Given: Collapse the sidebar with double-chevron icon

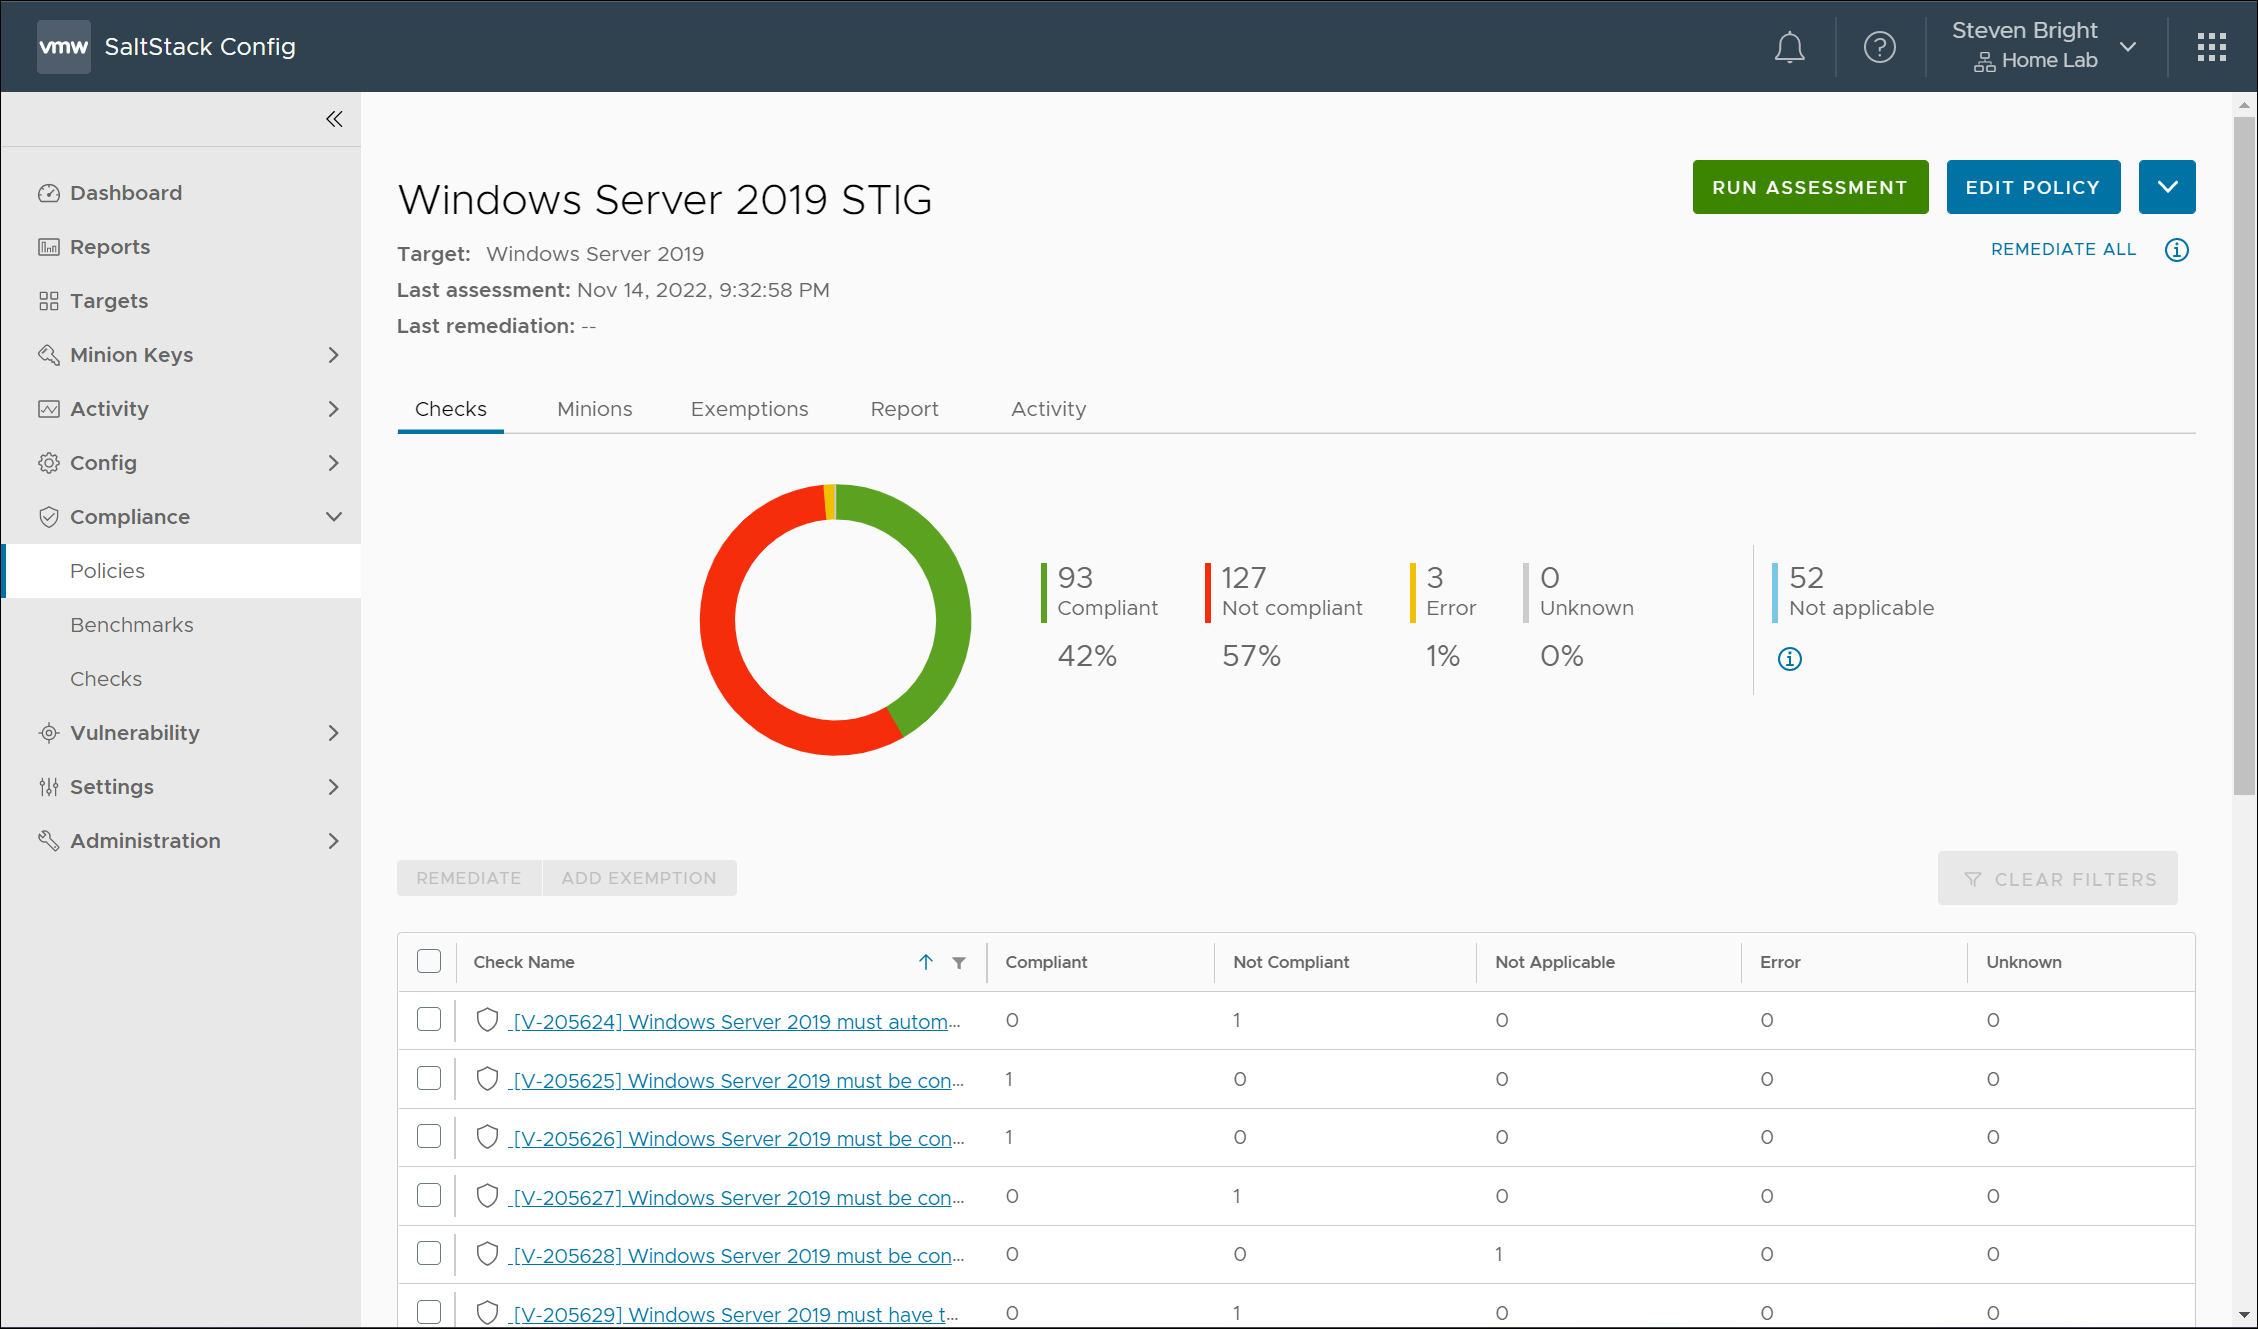Looking at the screenshot, I should pyautogui.click(x=334, y=119).
